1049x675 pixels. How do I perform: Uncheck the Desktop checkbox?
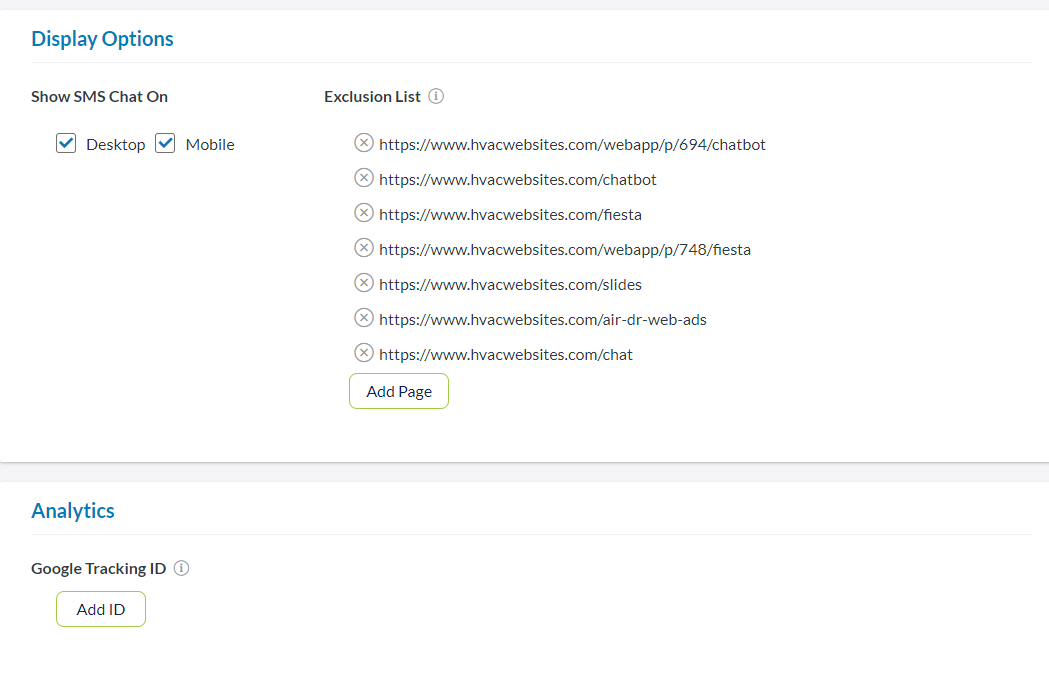point(66,144)
